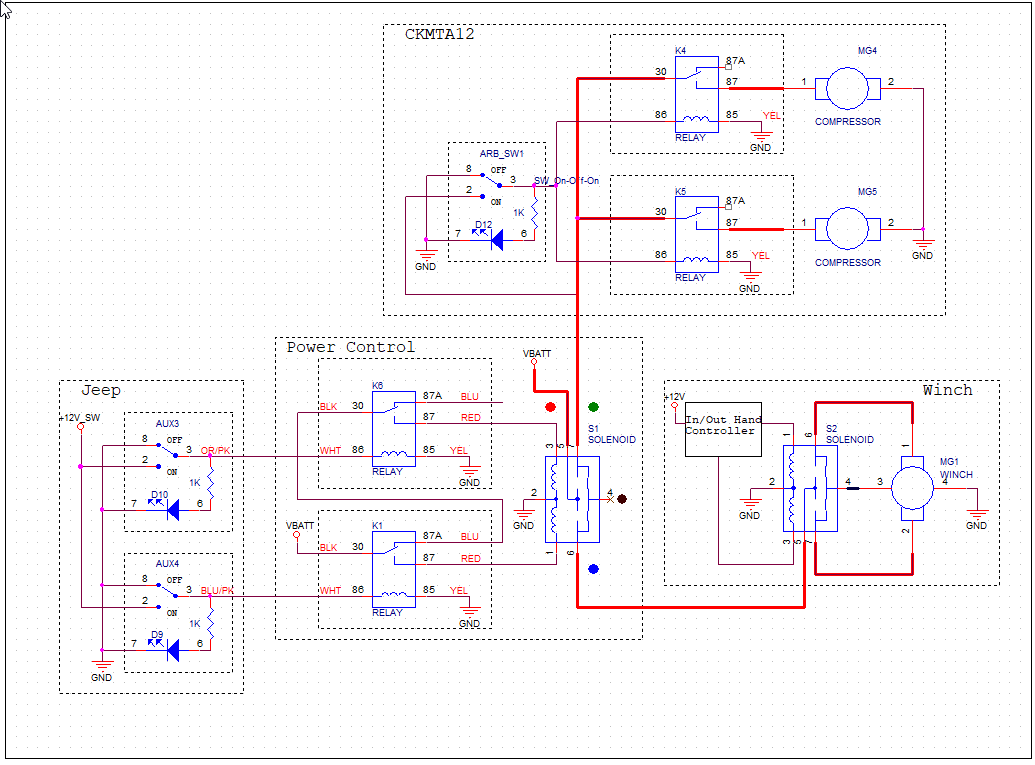Select GND symbol at winch motor pin 4
The width and height of the screenshot is (1035, 765).
pos(977,519)
